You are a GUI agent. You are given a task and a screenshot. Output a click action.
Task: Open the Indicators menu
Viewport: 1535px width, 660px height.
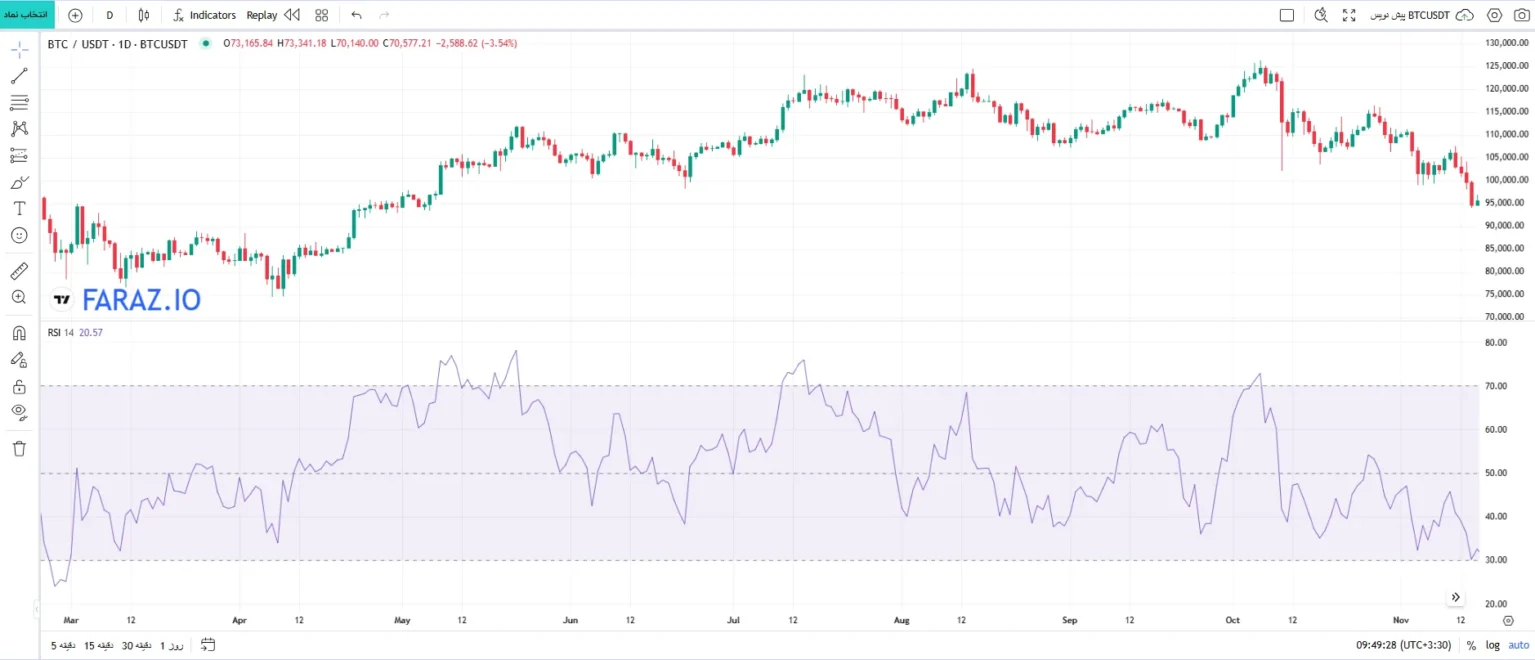pyautogui.click(x=205, y=14)
